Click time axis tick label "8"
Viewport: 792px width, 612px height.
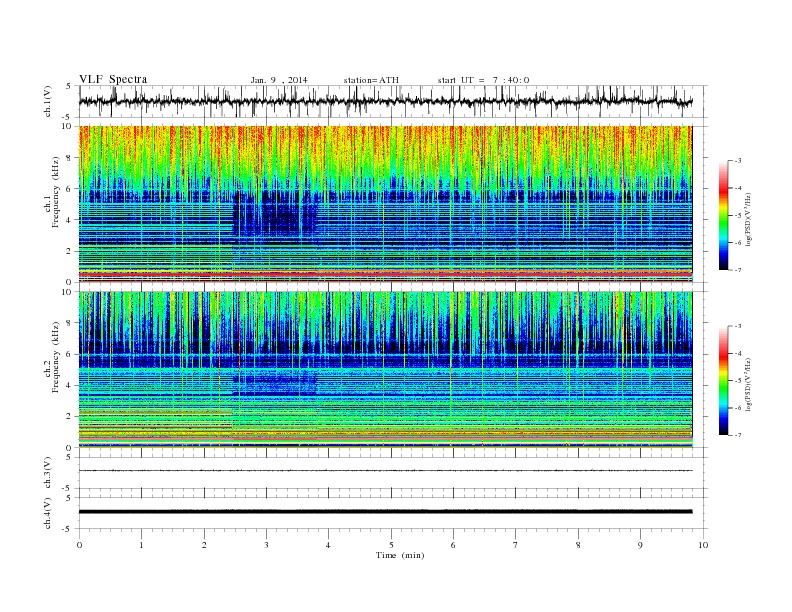[x=578, y=545]
